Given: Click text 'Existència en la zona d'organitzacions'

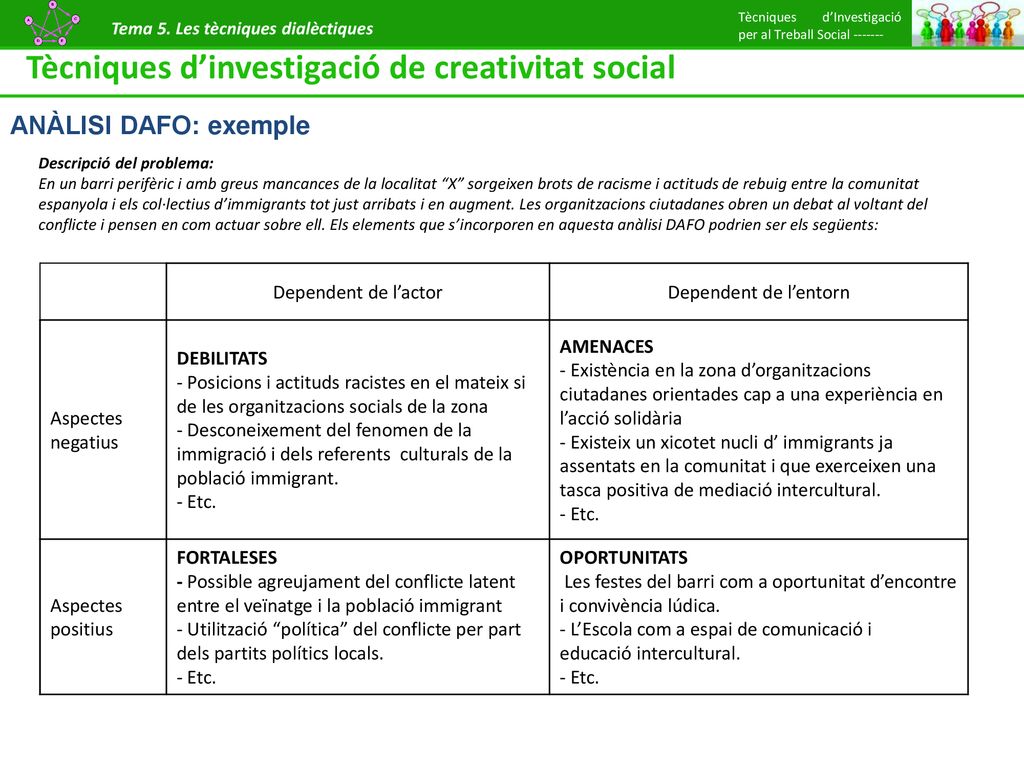Looking at the screenshot, I should (x=720, y=371).
